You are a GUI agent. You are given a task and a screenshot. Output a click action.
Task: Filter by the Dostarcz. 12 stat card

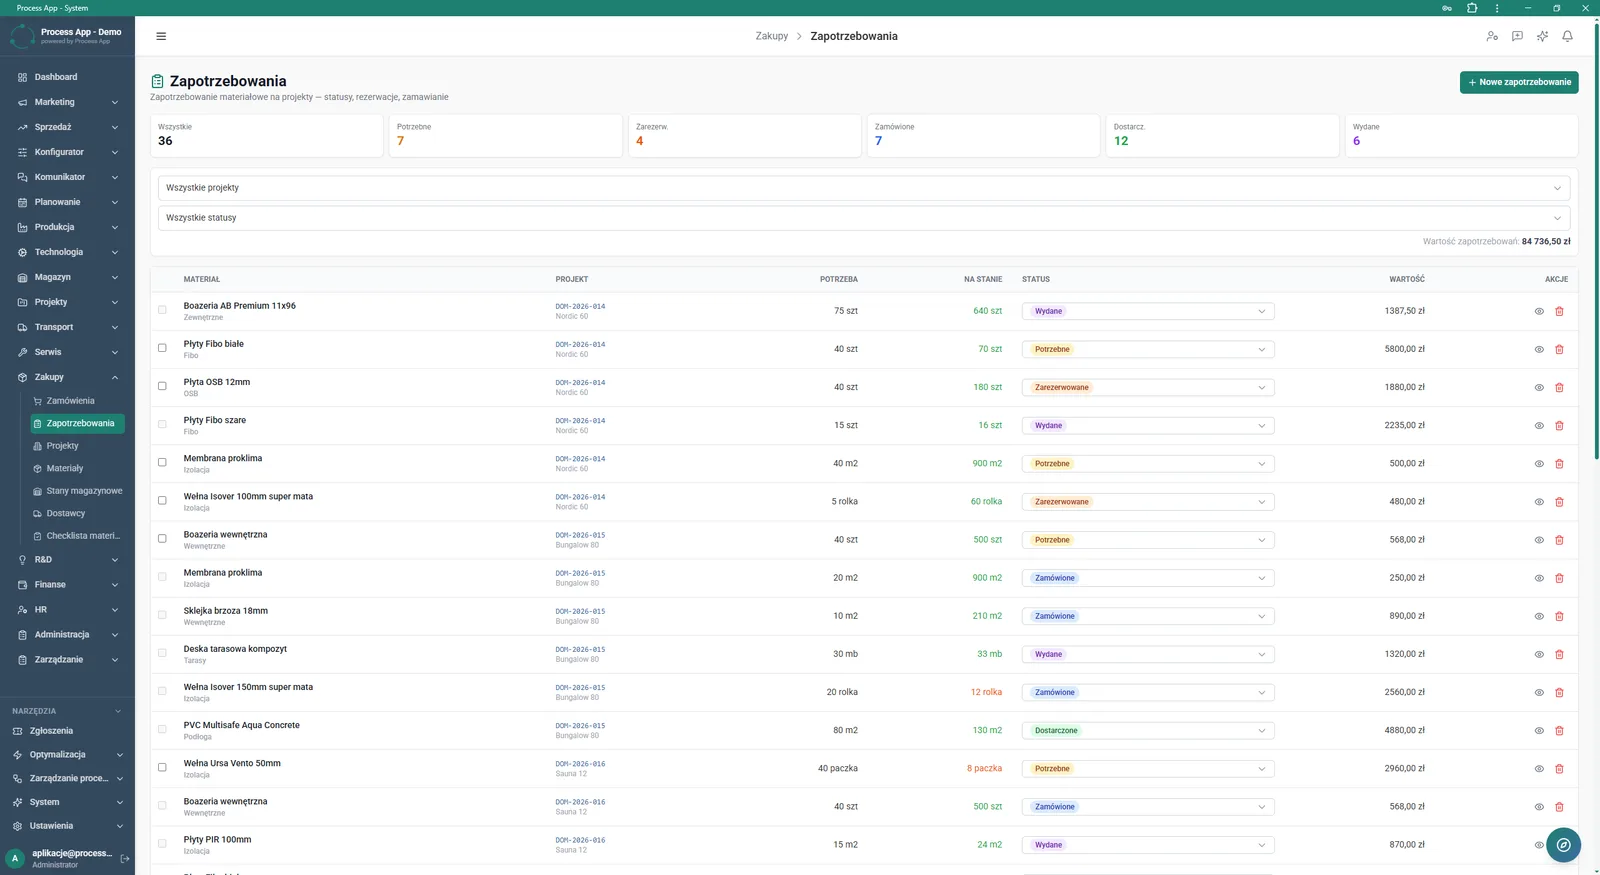pyautogui.click(x=1222, y=135)
